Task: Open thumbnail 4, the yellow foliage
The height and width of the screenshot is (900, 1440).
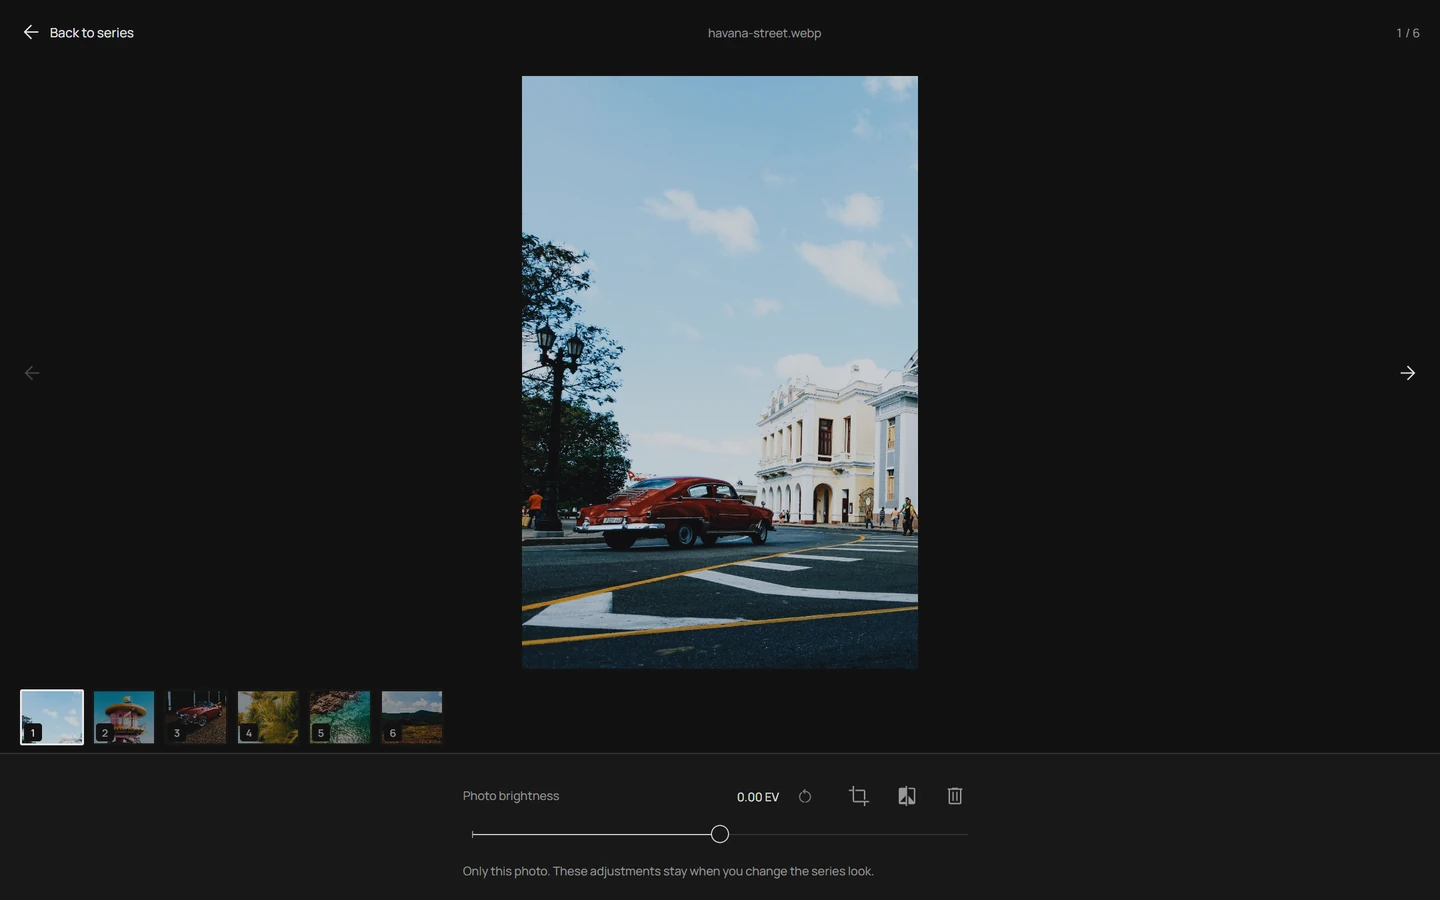Action: pyautogui.click(x=268, y=717)
